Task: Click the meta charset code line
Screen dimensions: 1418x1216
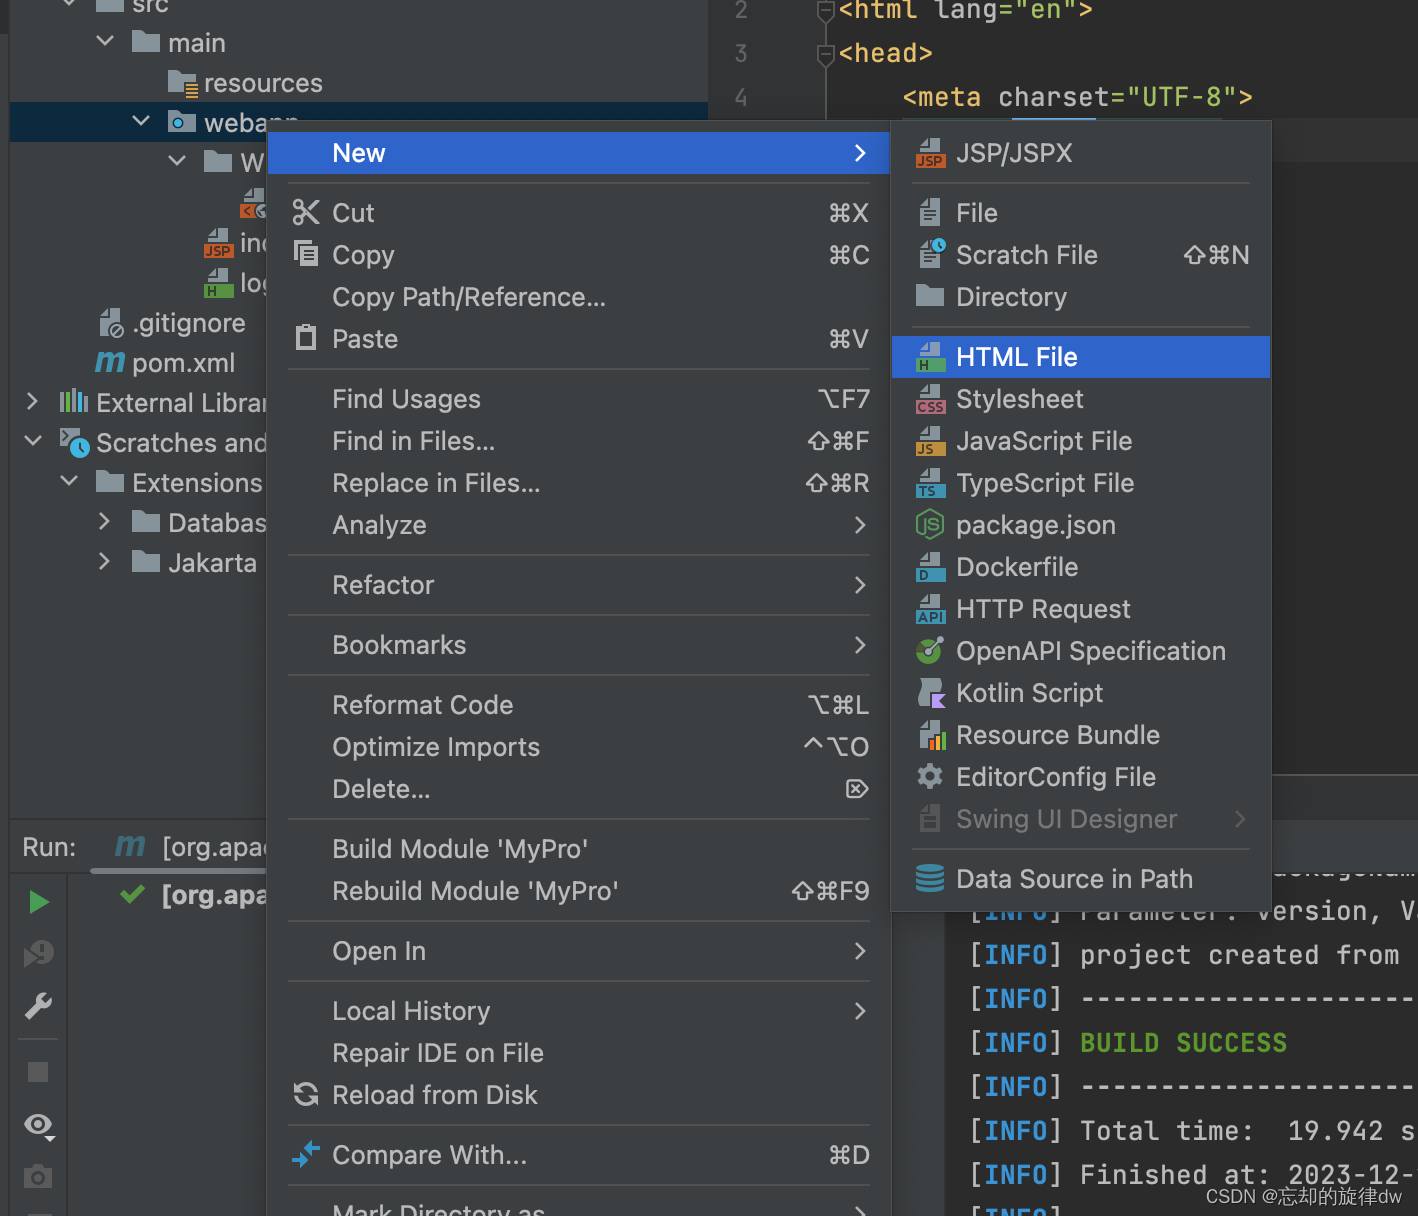Action: click(1077, 97)
